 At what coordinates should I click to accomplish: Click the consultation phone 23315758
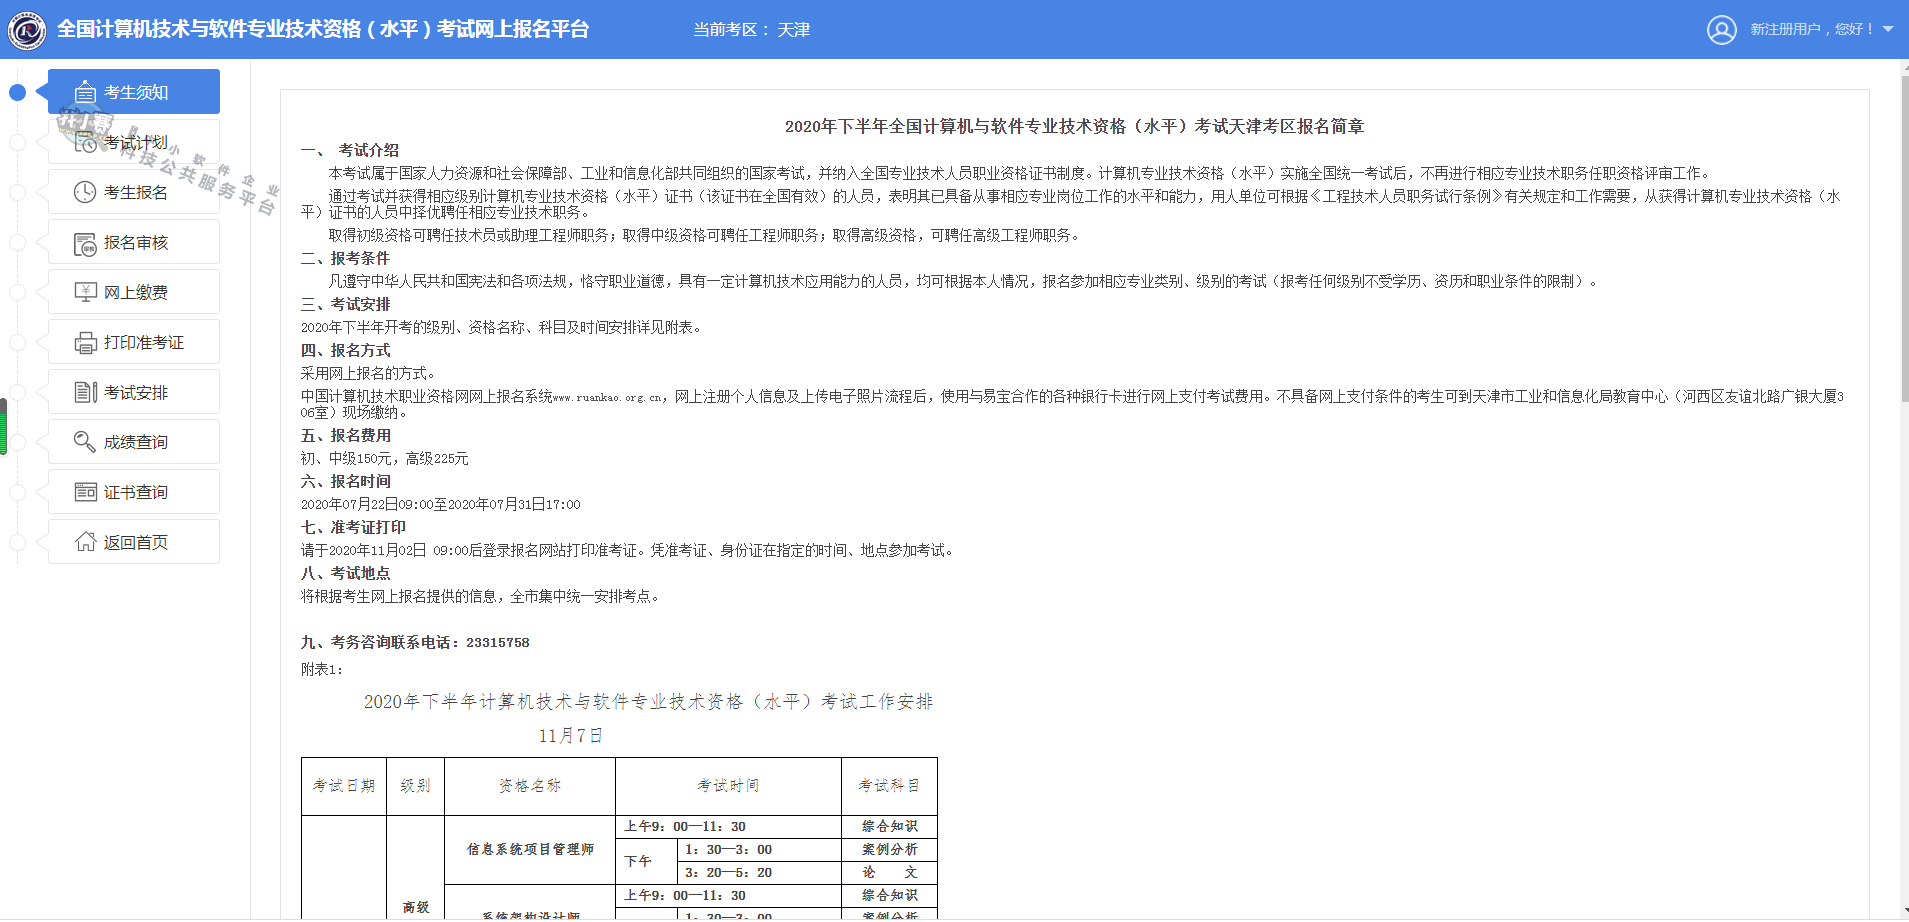[x=497, y=642]
